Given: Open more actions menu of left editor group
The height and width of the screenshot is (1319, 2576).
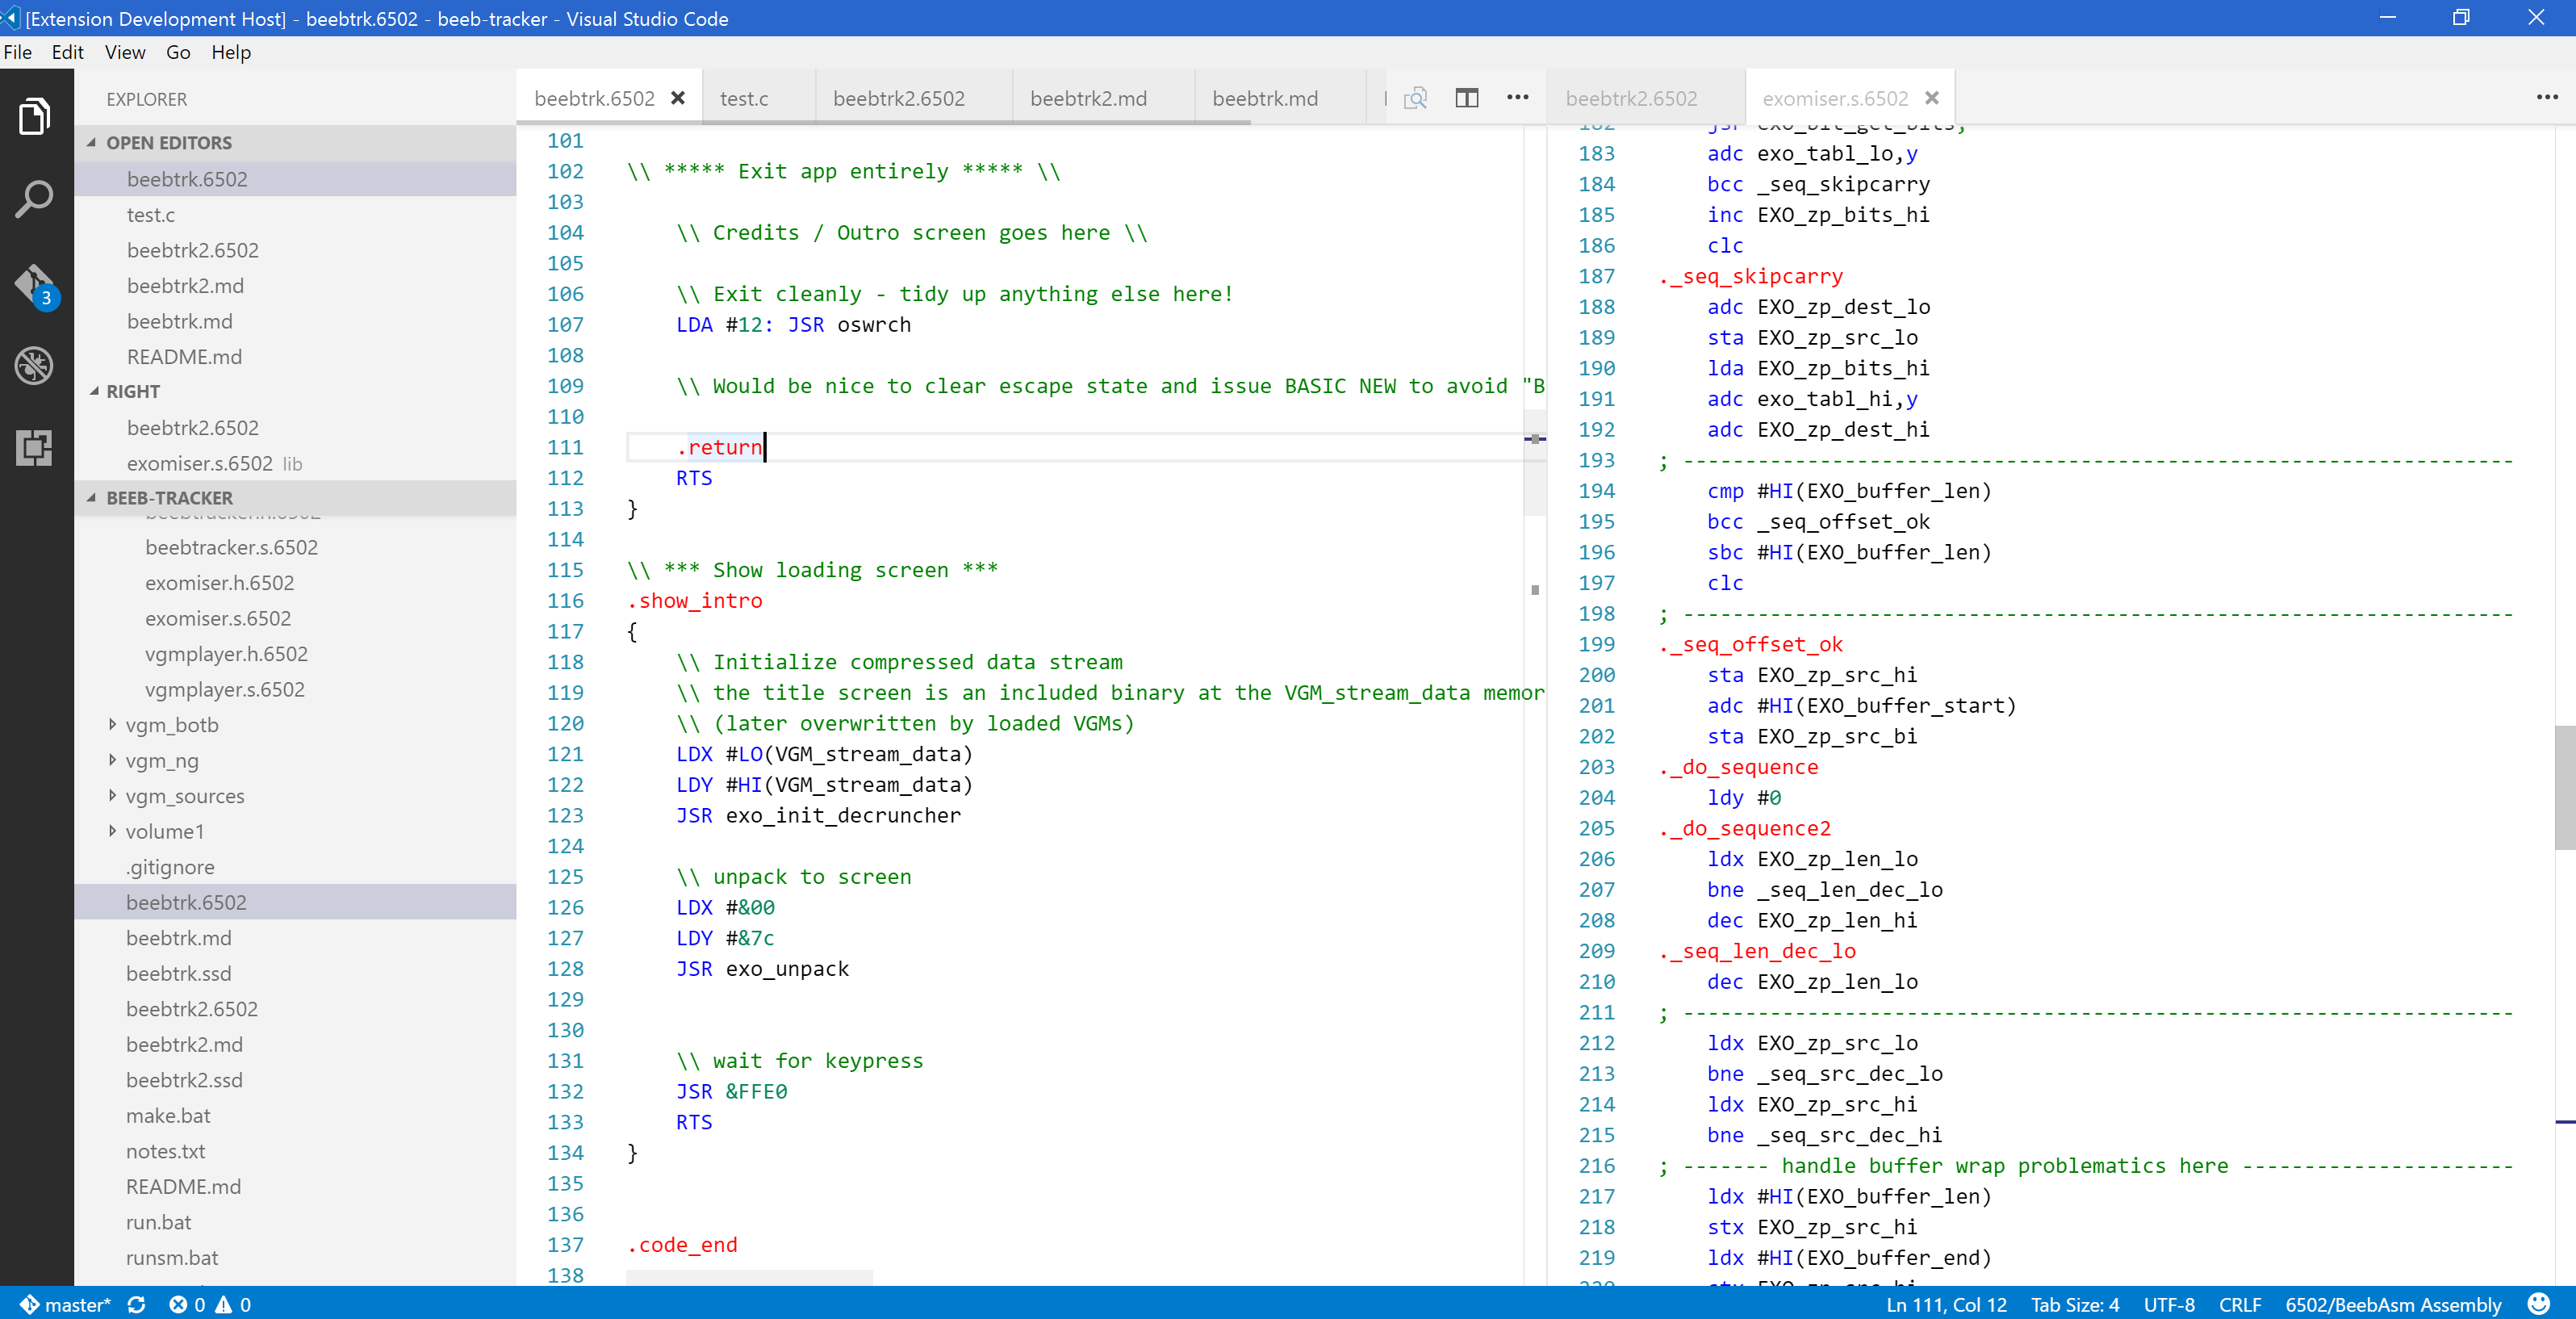Looking at the screenshot, I should pos(1518,98).
